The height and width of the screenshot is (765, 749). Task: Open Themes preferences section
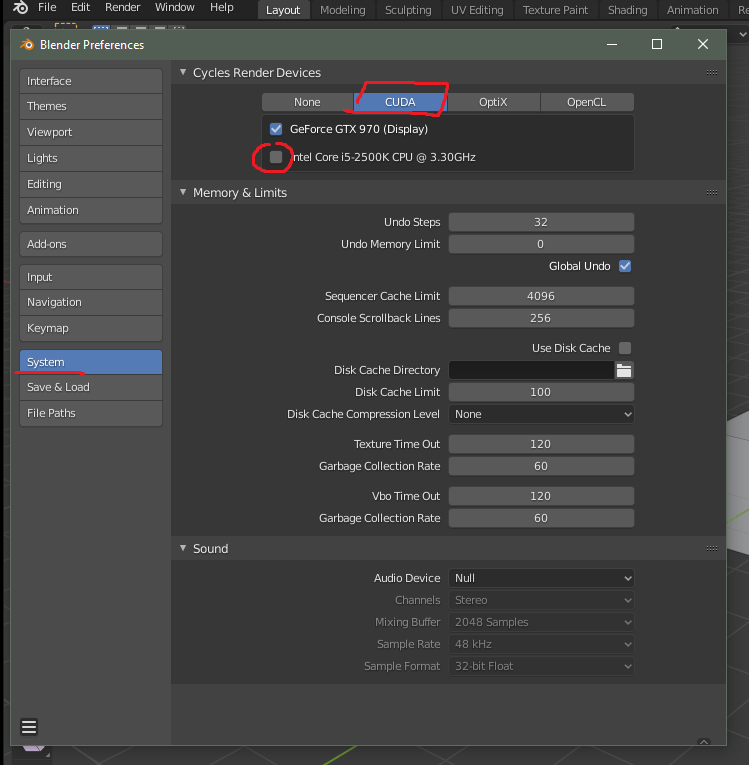click(x=91, y=106)
